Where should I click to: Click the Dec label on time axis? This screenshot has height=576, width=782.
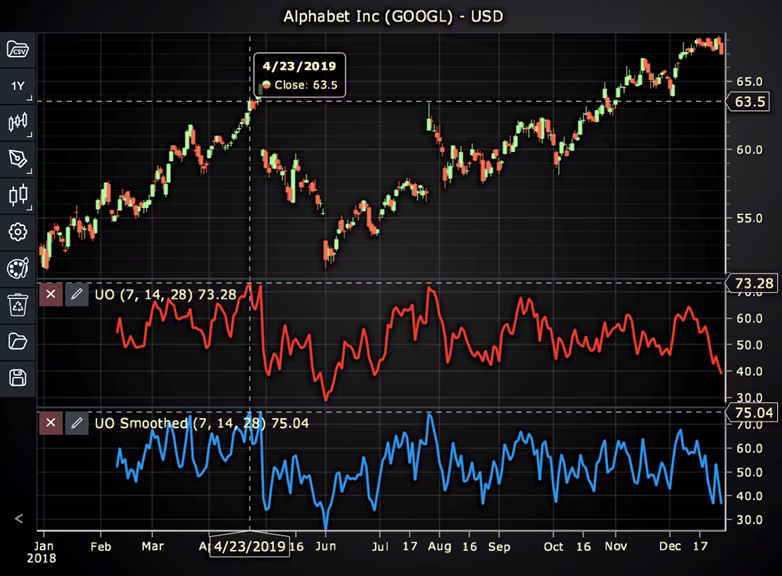click(x=670, y=546)
